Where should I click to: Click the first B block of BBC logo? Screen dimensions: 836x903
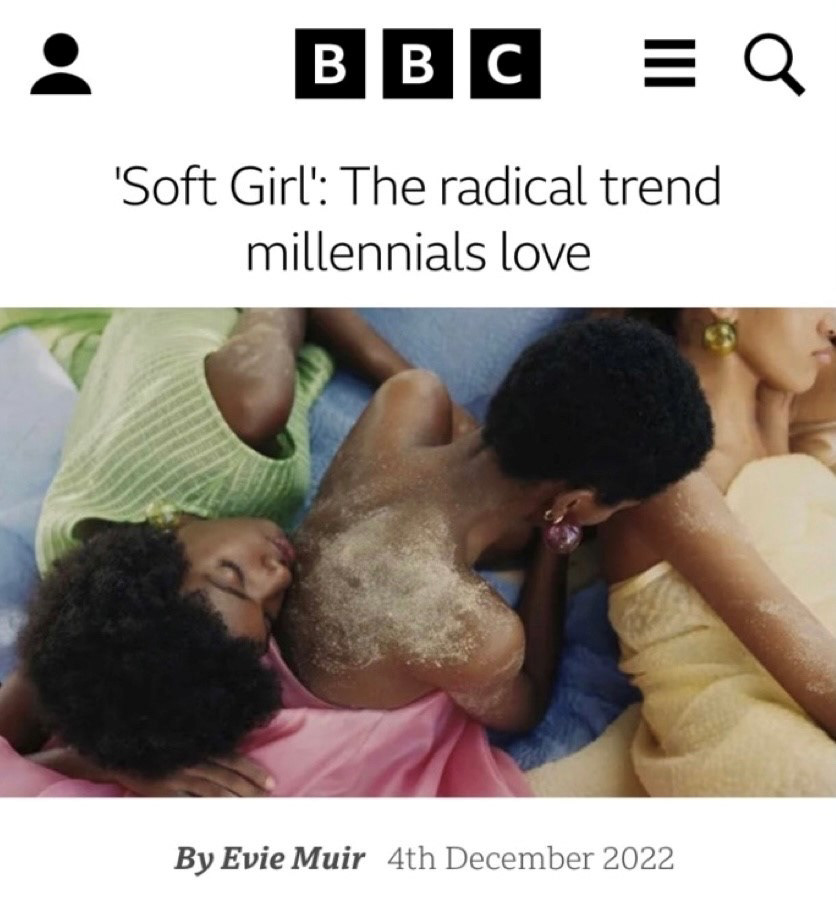pos(330,63)
